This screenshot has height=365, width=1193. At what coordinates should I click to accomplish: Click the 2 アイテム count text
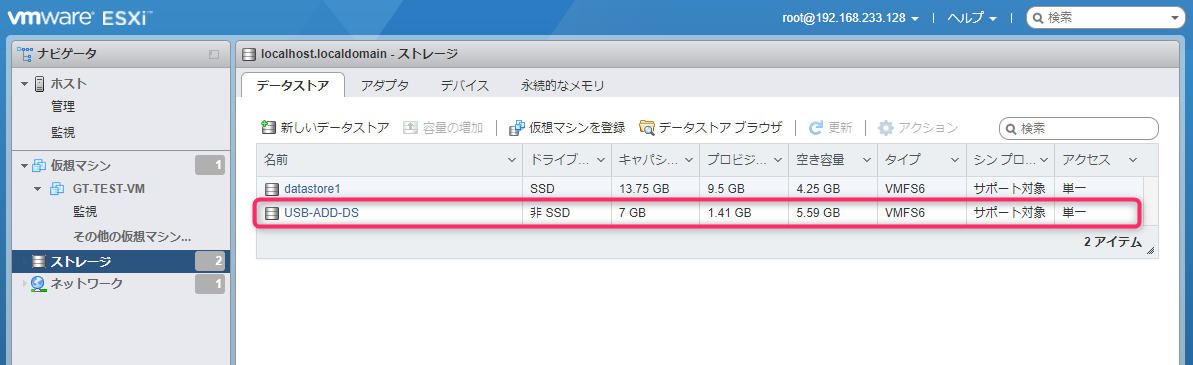coord(1112,243)
